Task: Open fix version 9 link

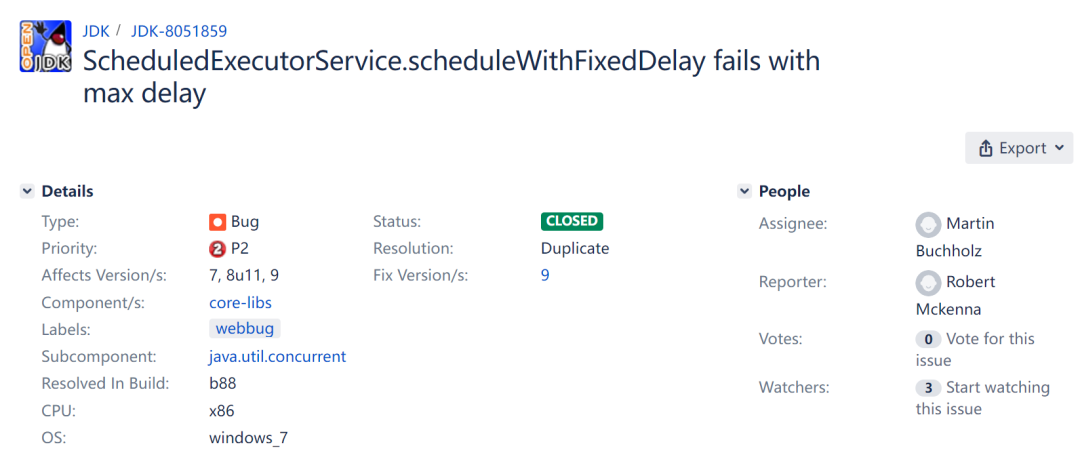Action: [545, 275]
